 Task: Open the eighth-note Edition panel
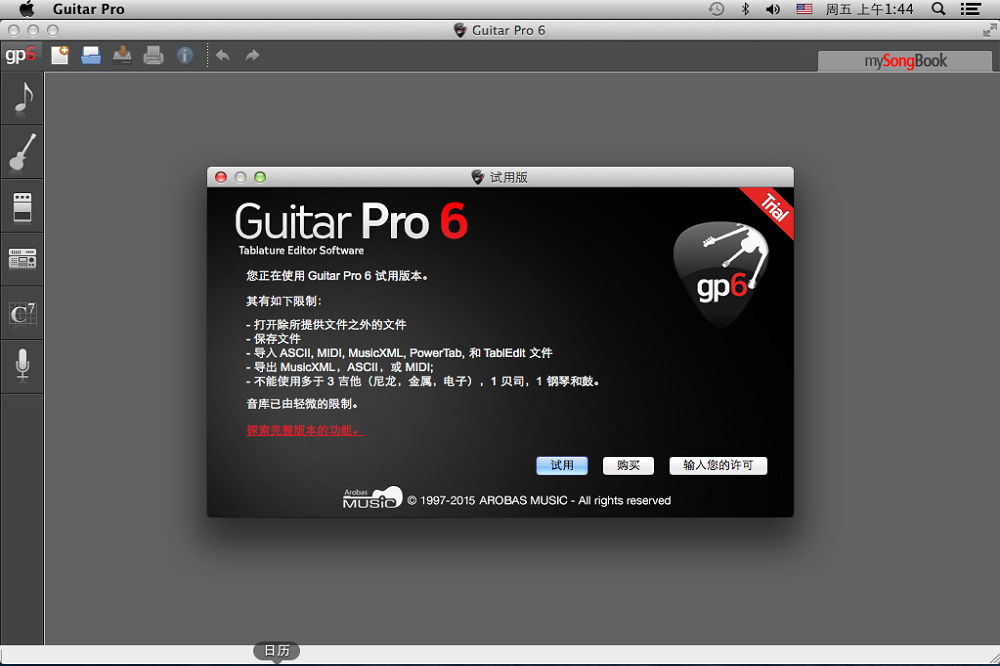pyautogui.click(x=22, y=98)
